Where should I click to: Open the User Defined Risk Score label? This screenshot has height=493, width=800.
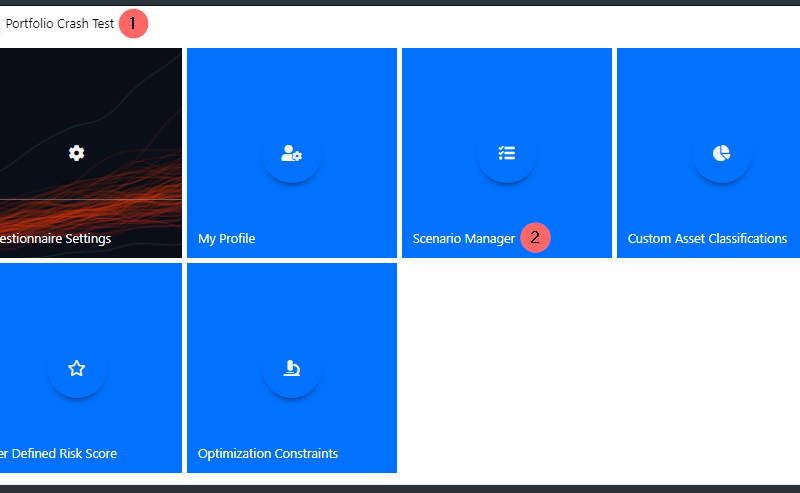(x=58, y=454)
